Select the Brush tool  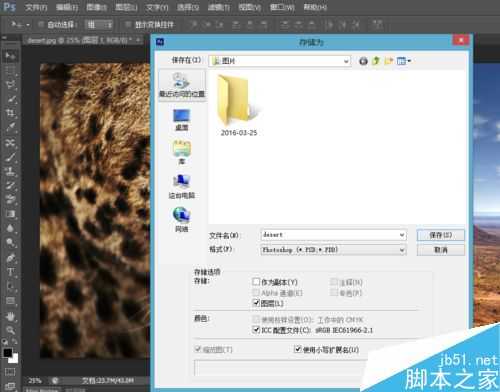10,157
